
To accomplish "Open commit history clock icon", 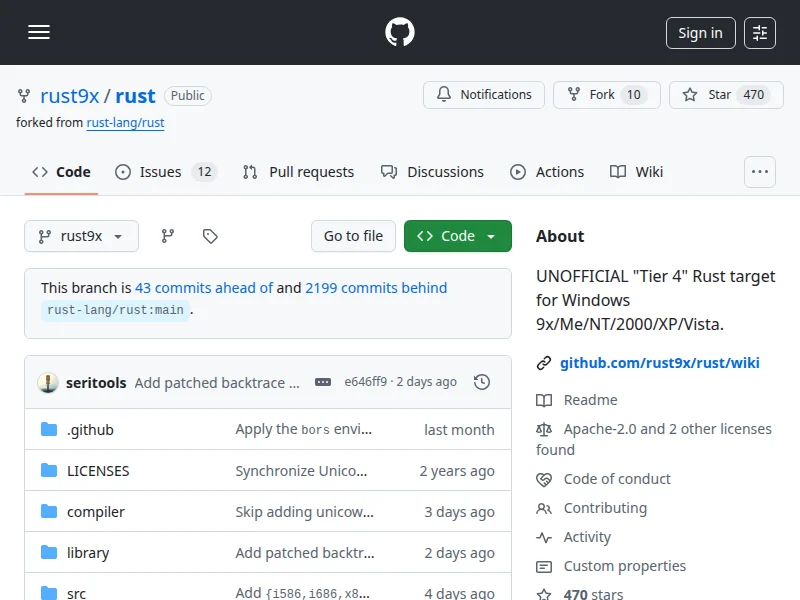I will point(482,382).
